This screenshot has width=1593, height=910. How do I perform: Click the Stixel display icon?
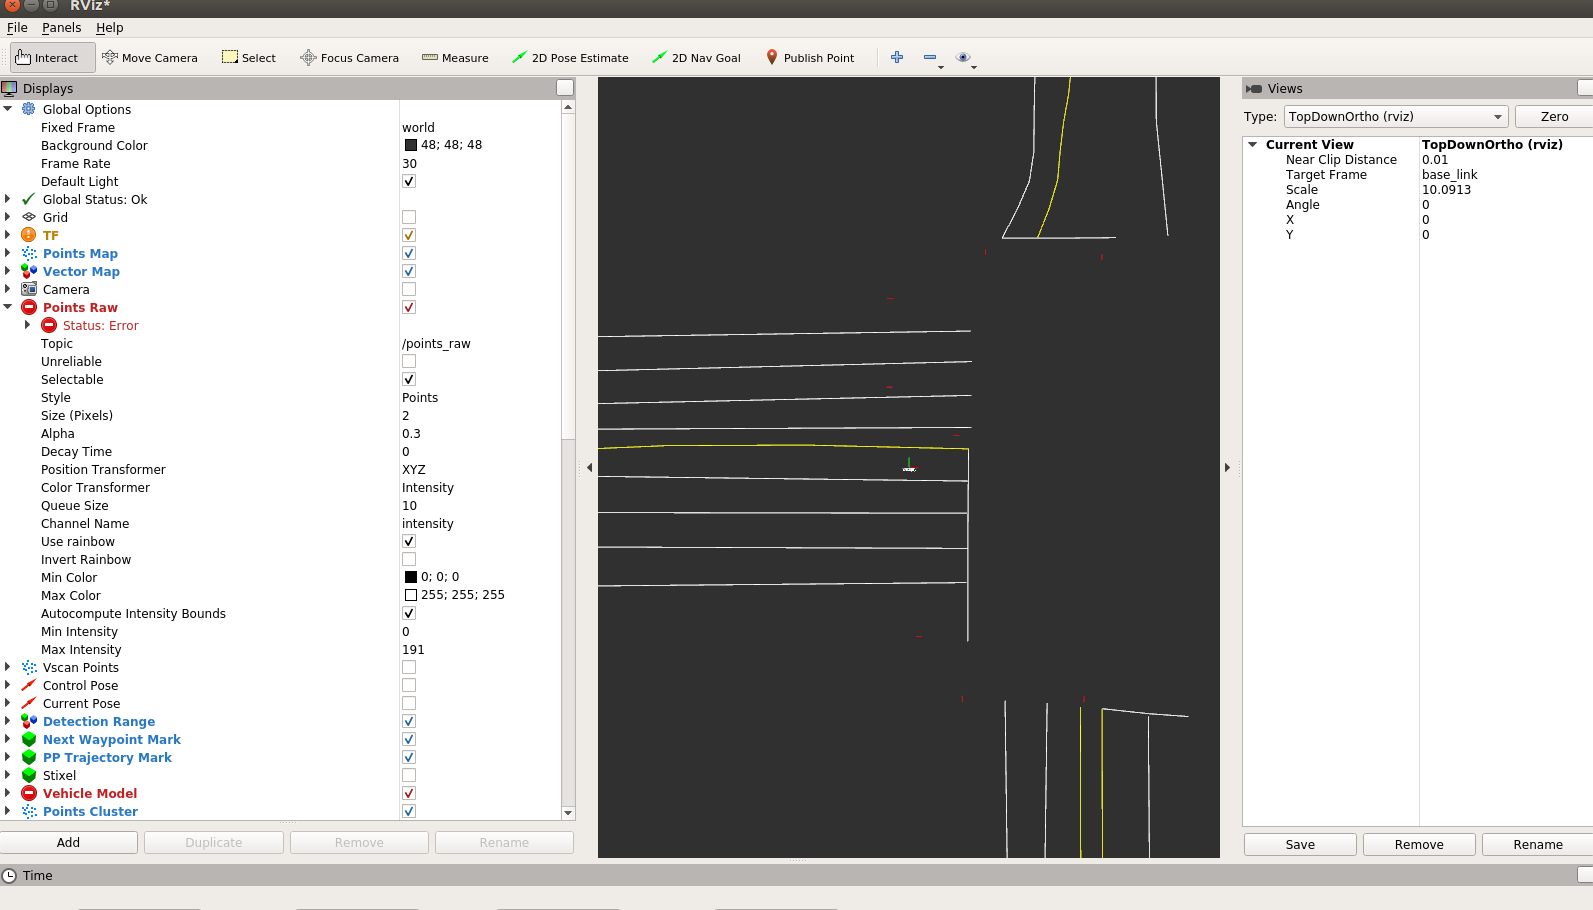29,775
